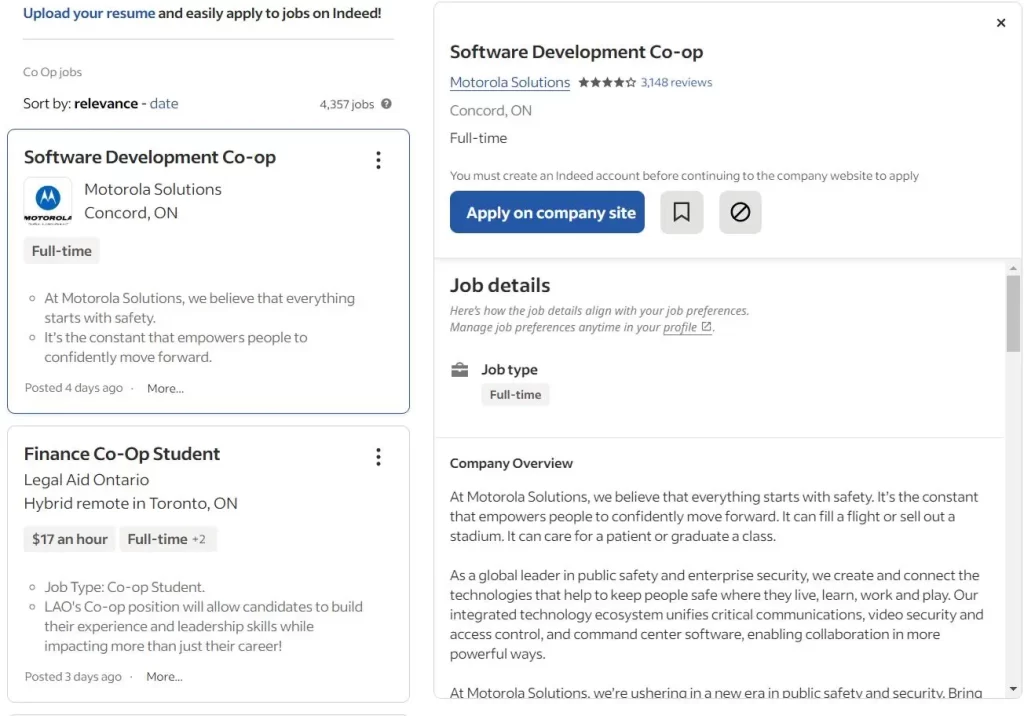Click 'Posted 4 days ago' text

pos(74,387)
